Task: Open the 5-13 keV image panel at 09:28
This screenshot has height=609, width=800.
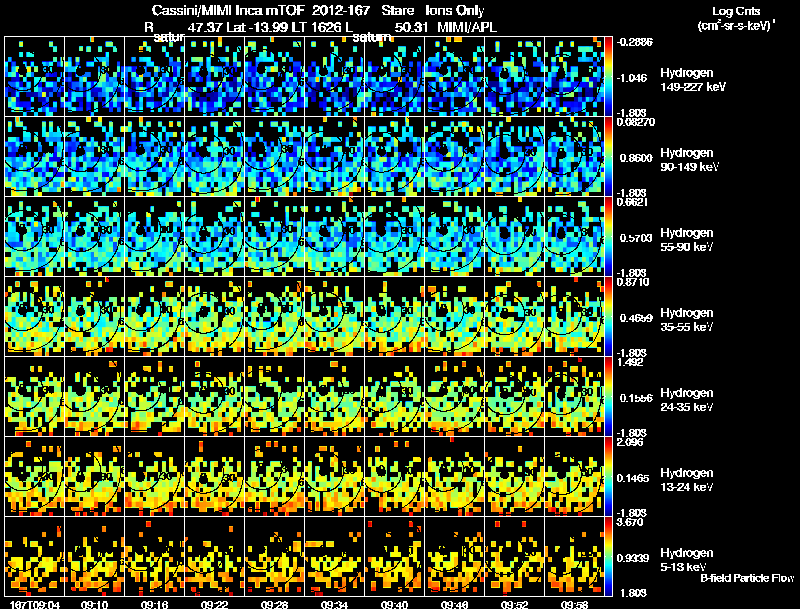Action: [274, 556]
